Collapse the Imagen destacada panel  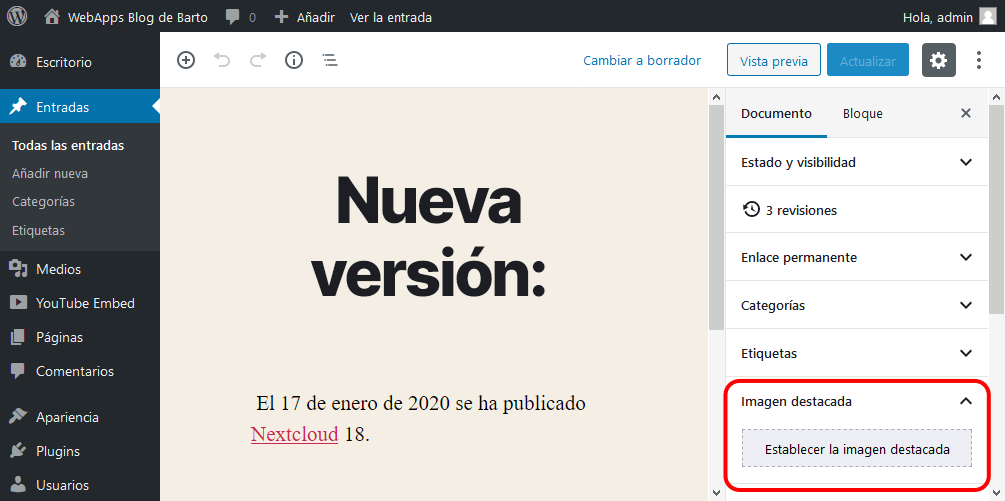(x=965, y=401)
